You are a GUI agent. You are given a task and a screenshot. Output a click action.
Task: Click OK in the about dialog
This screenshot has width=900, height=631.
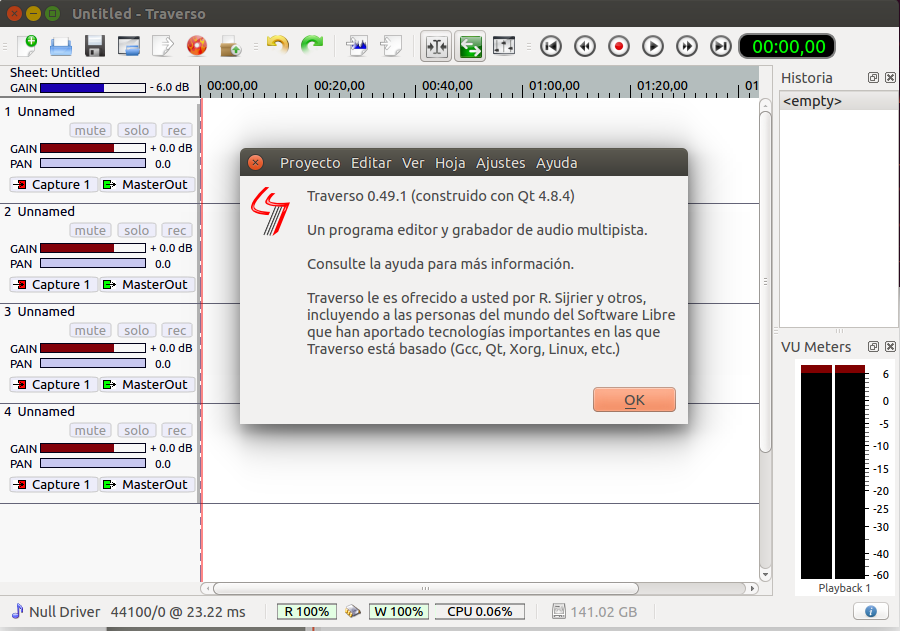[x=634, y=400]
